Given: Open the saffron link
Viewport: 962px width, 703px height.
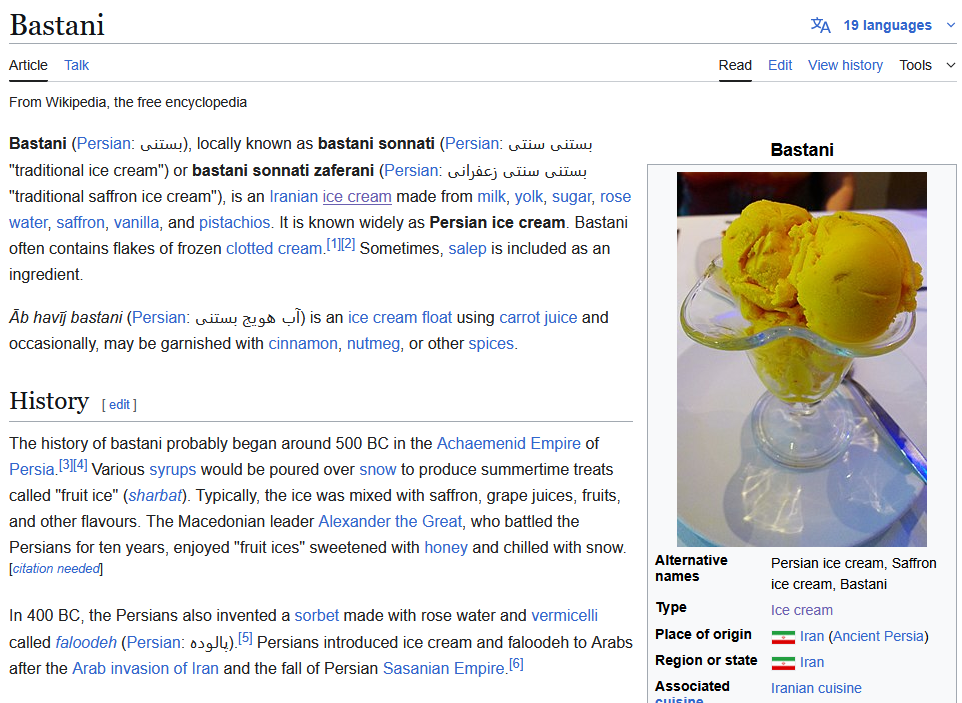Looking at the screenshot, I should tap(80, 222).
